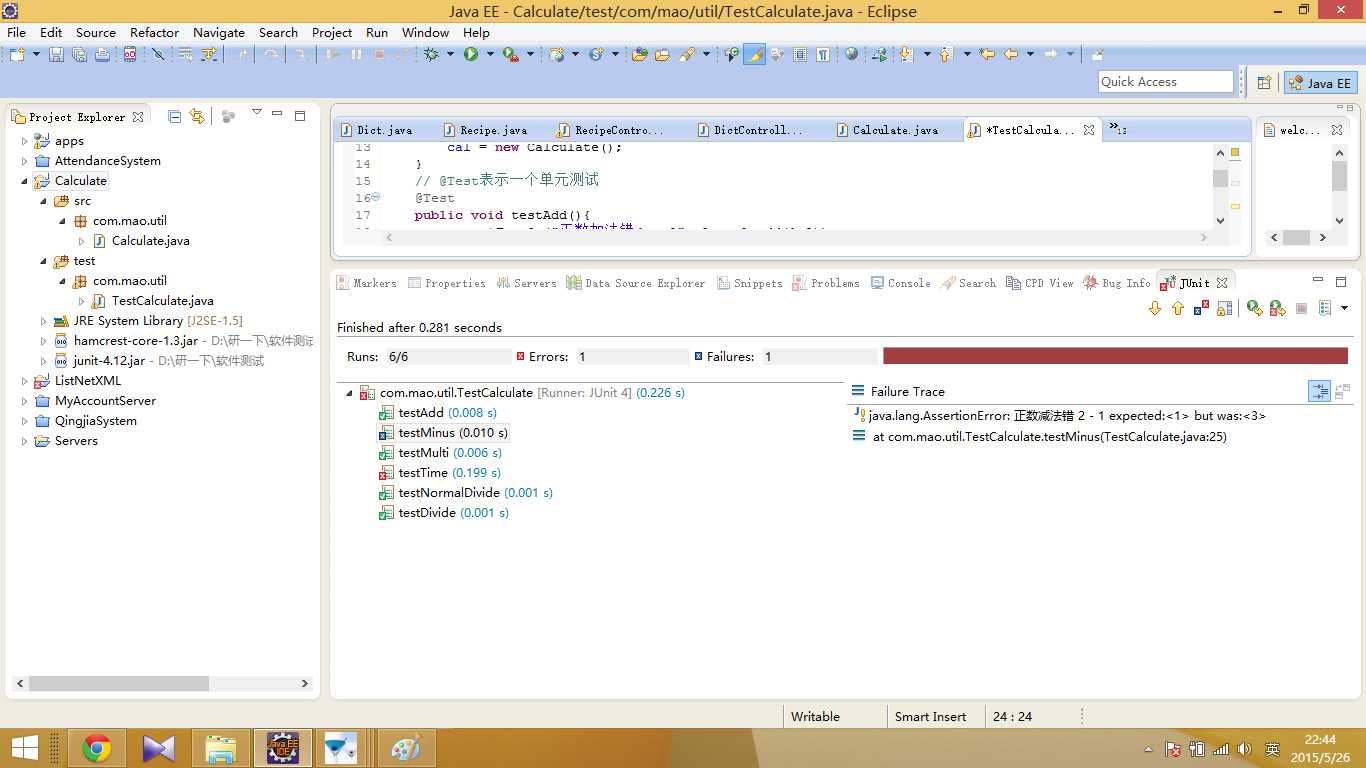
Task: Expand the JRE System Library node
Action: coord(44,321)
